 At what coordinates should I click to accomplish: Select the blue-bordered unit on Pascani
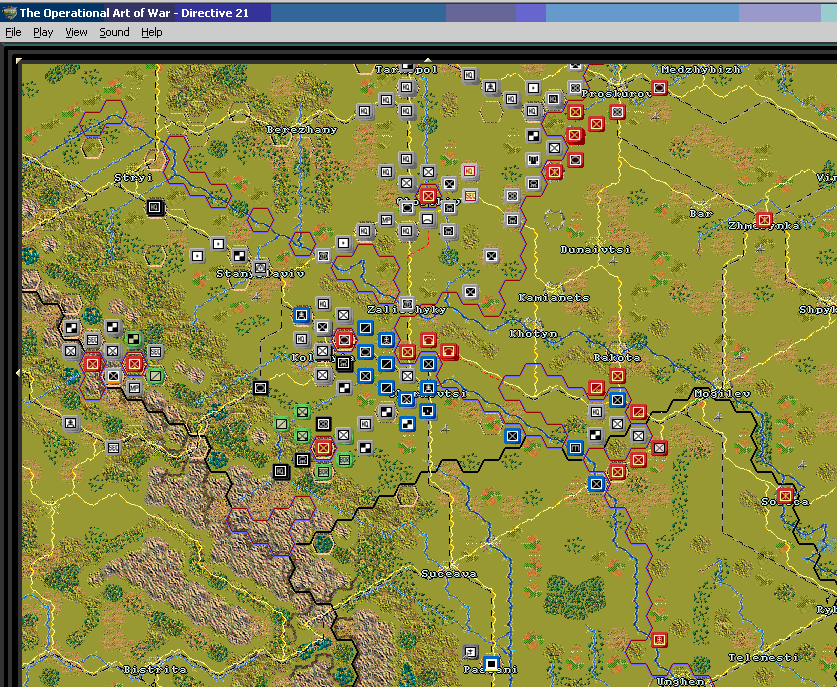pos(491,664)
